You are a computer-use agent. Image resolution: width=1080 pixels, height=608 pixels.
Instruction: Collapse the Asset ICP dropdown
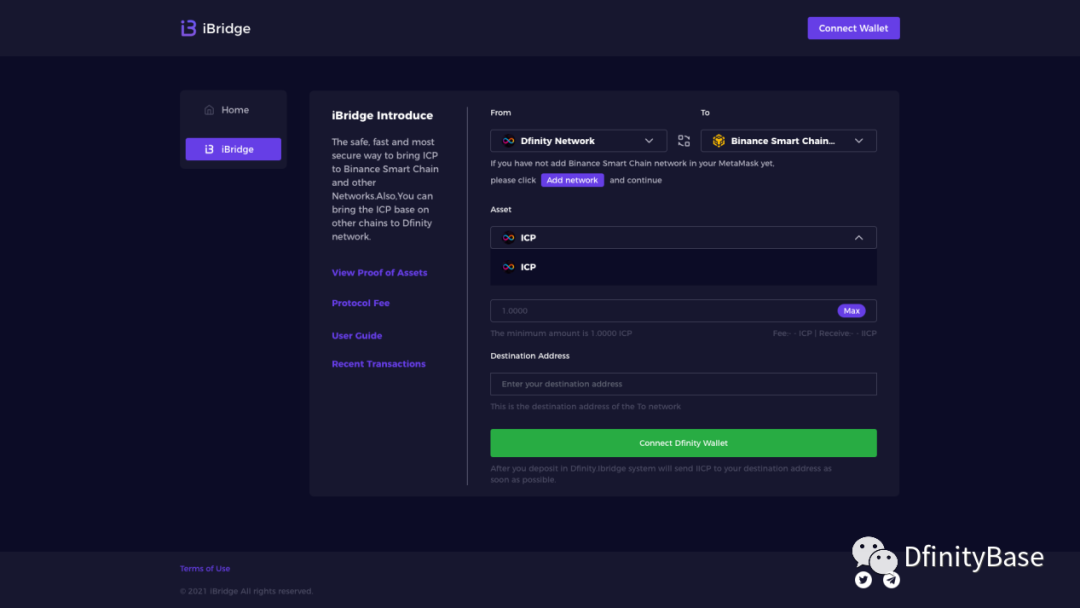tap(683, 238)
